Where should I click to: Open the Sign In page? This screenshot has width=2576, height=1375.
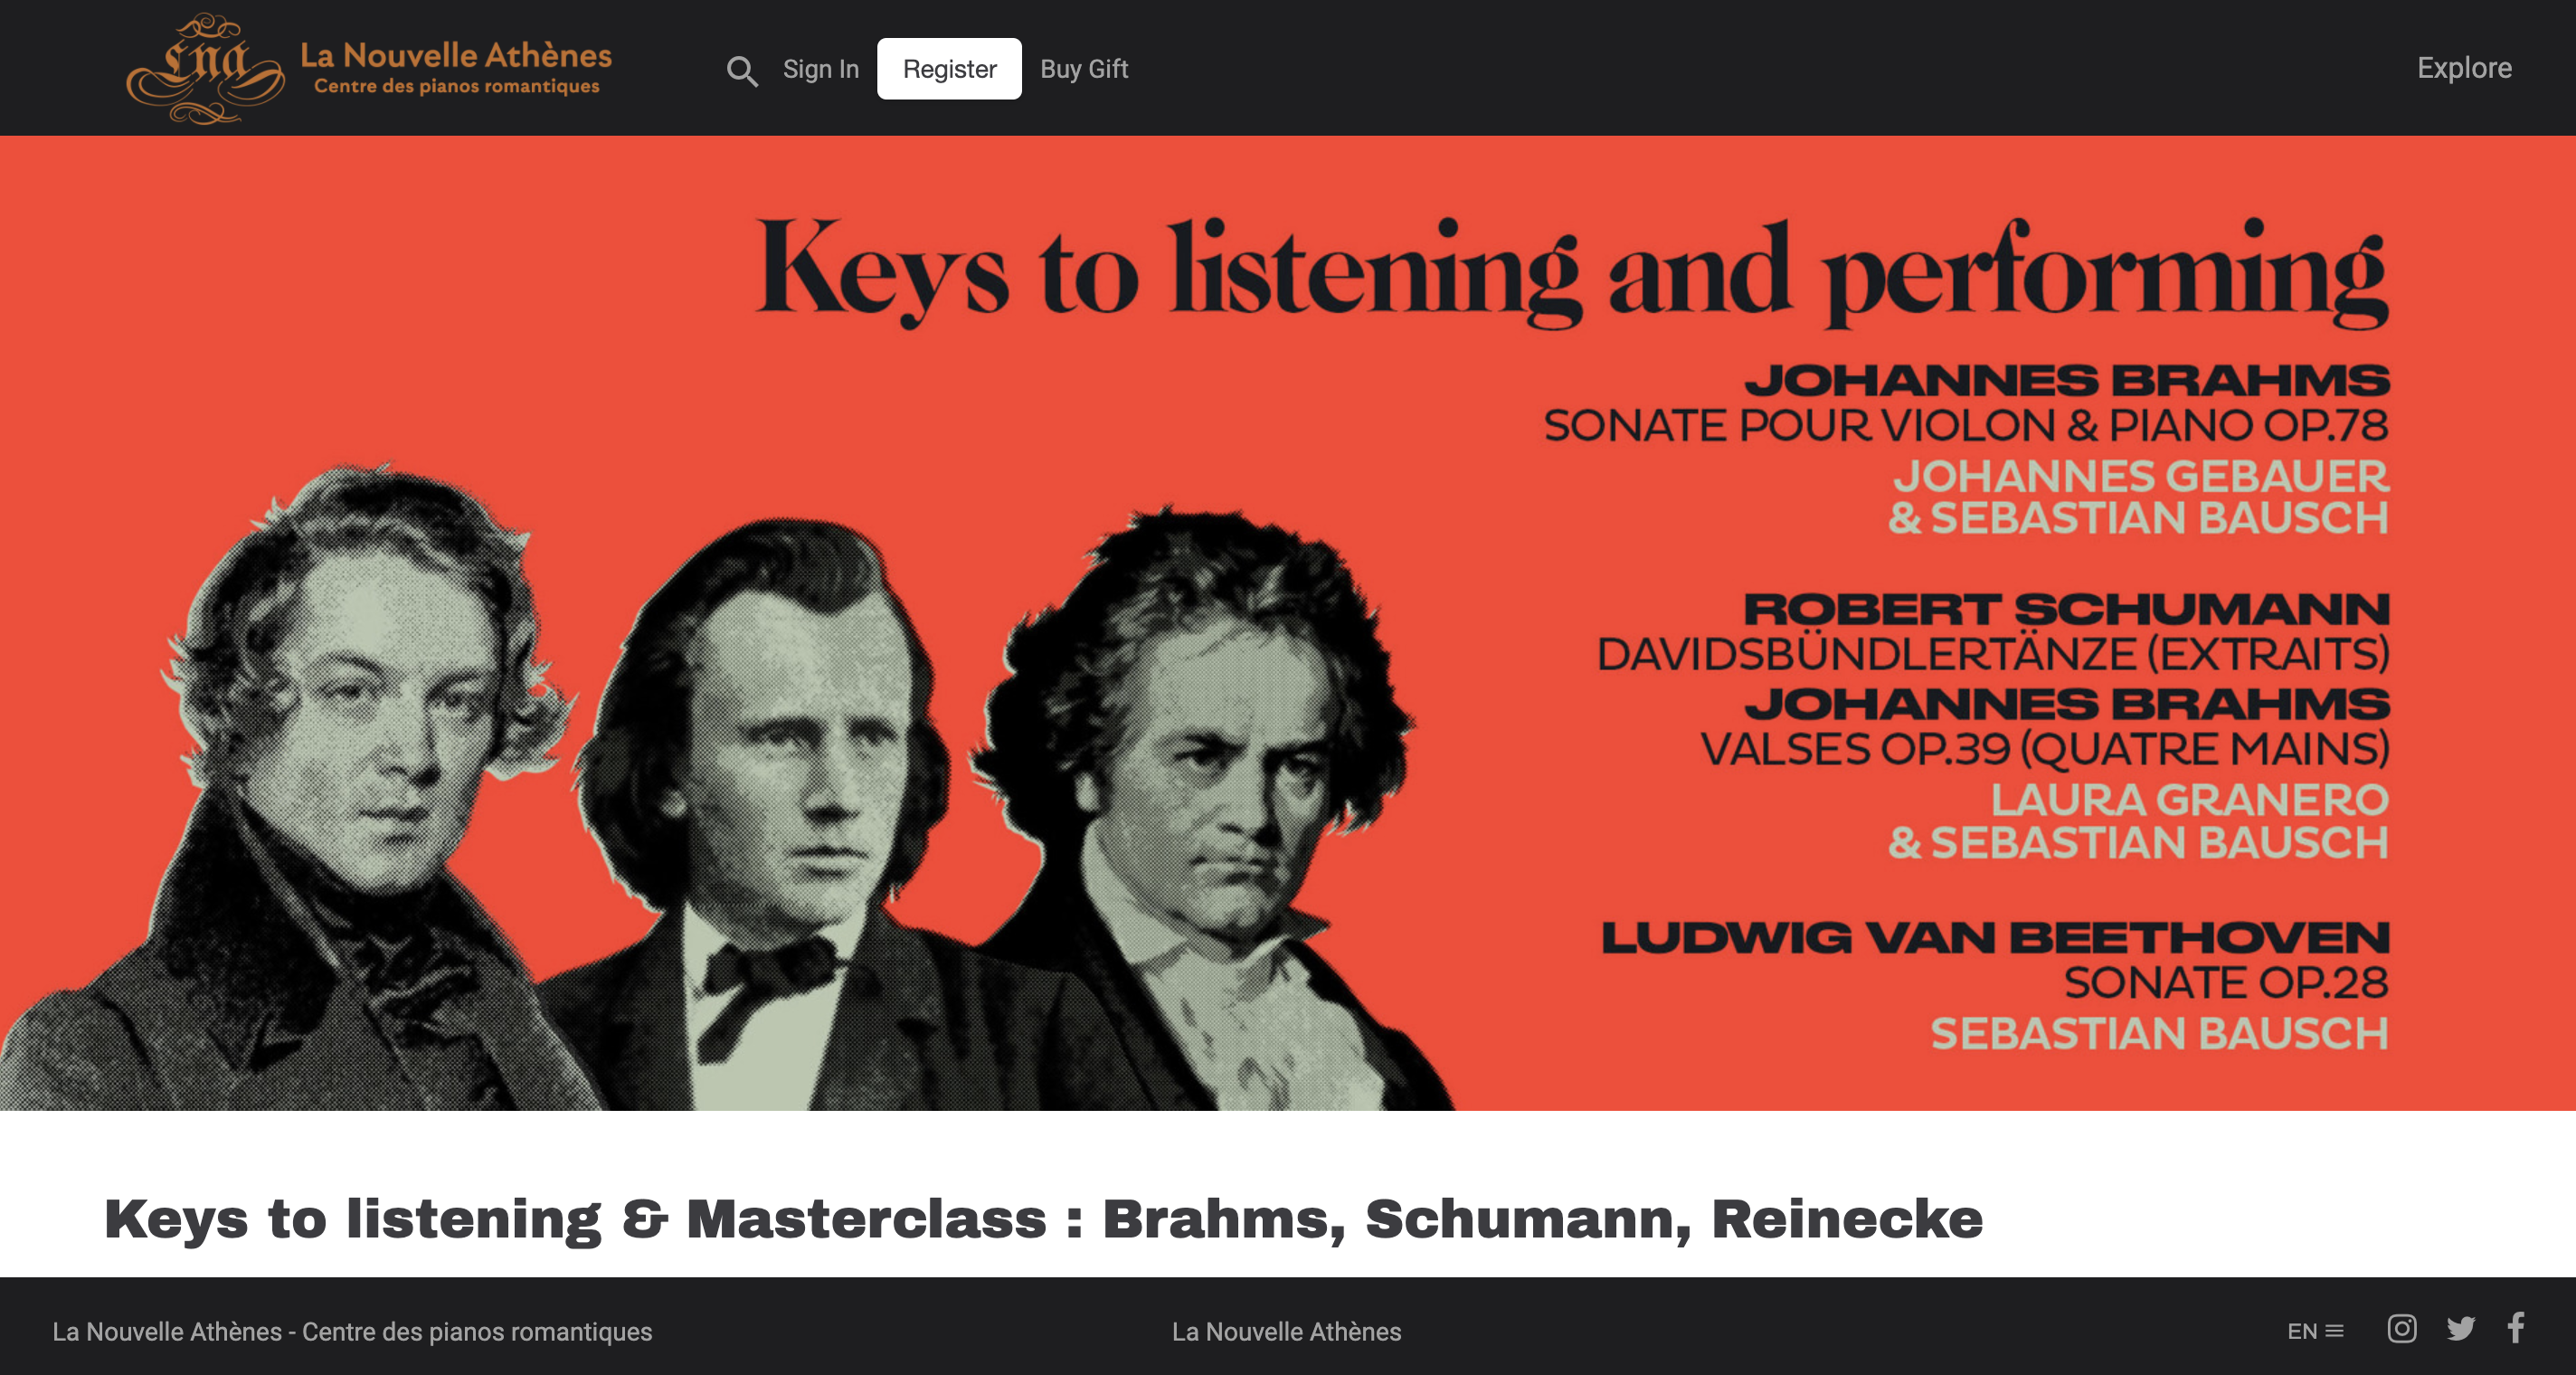coord(820,69)
